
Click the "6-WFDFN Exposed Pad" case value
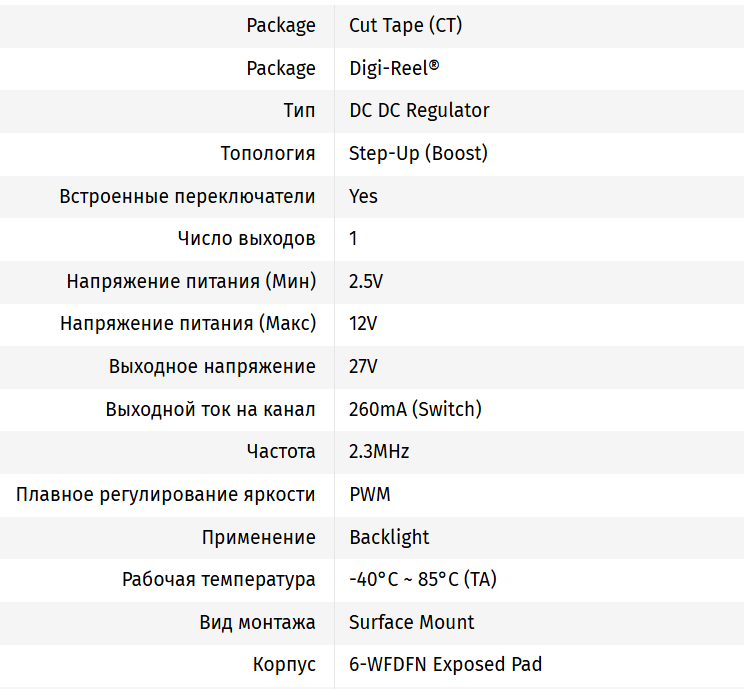click(445, 664)
